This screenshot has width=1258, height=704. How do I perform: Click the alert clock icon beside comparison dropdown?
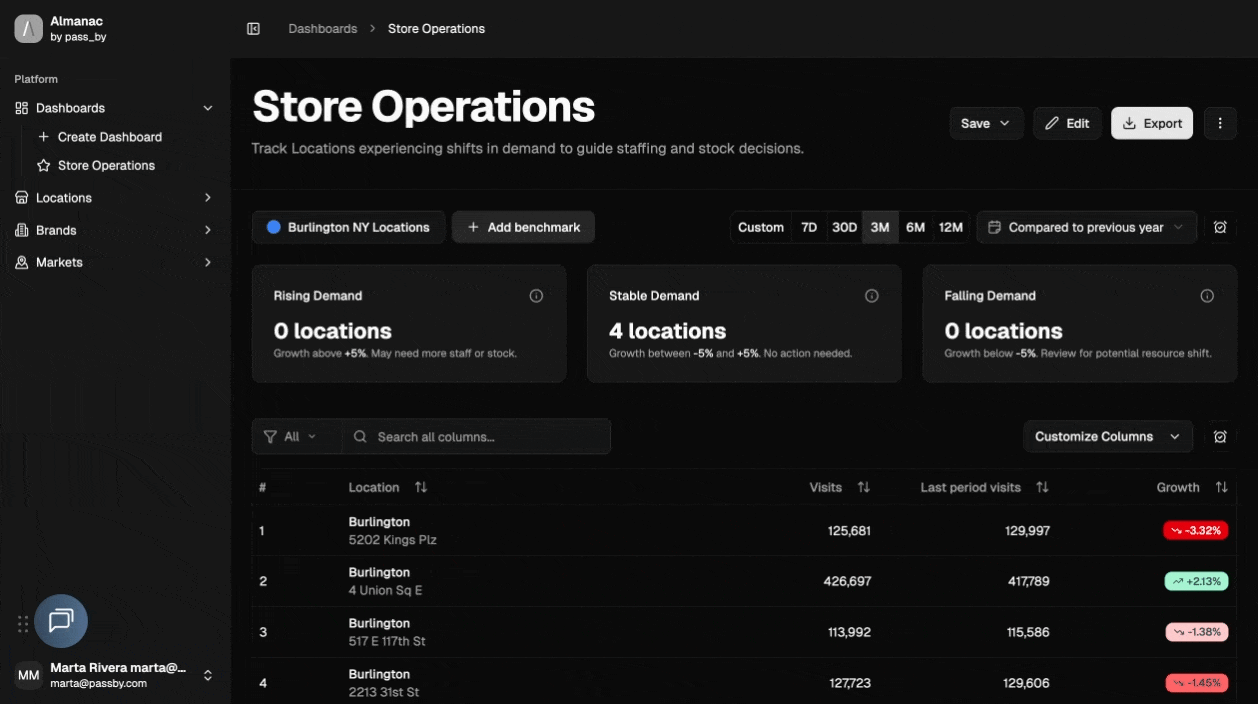(x=1221, y=227)
